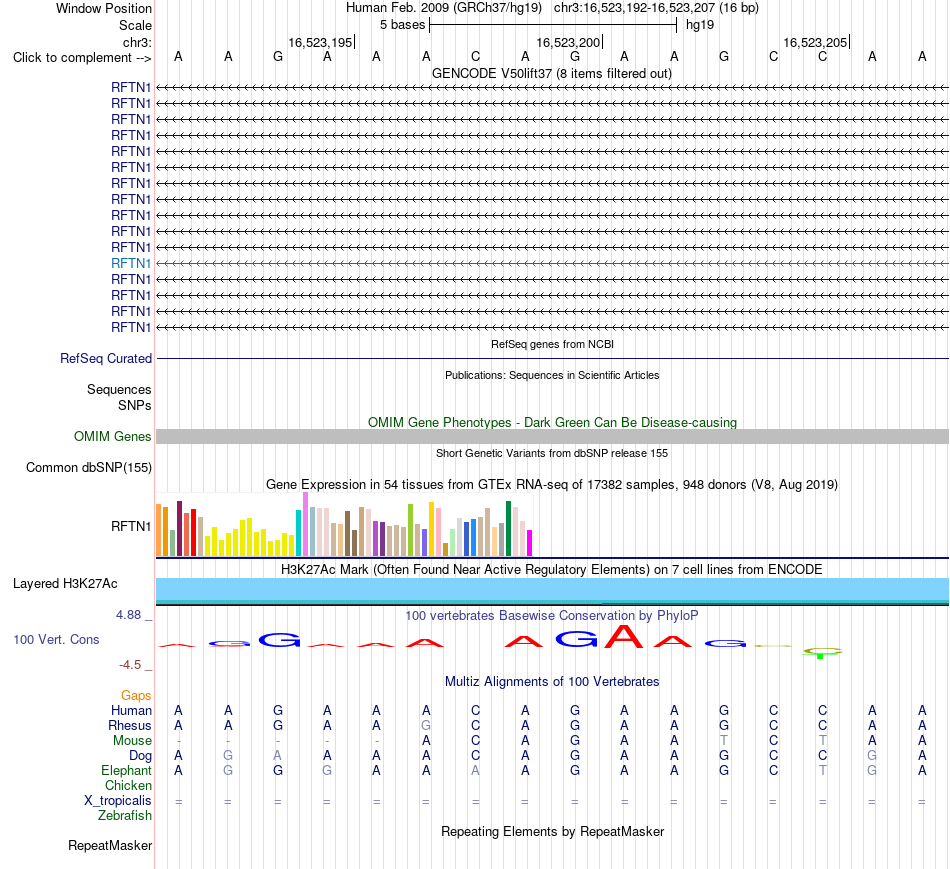
Task: Click the '5 bases' scale bar label
Action: point(402,25)
